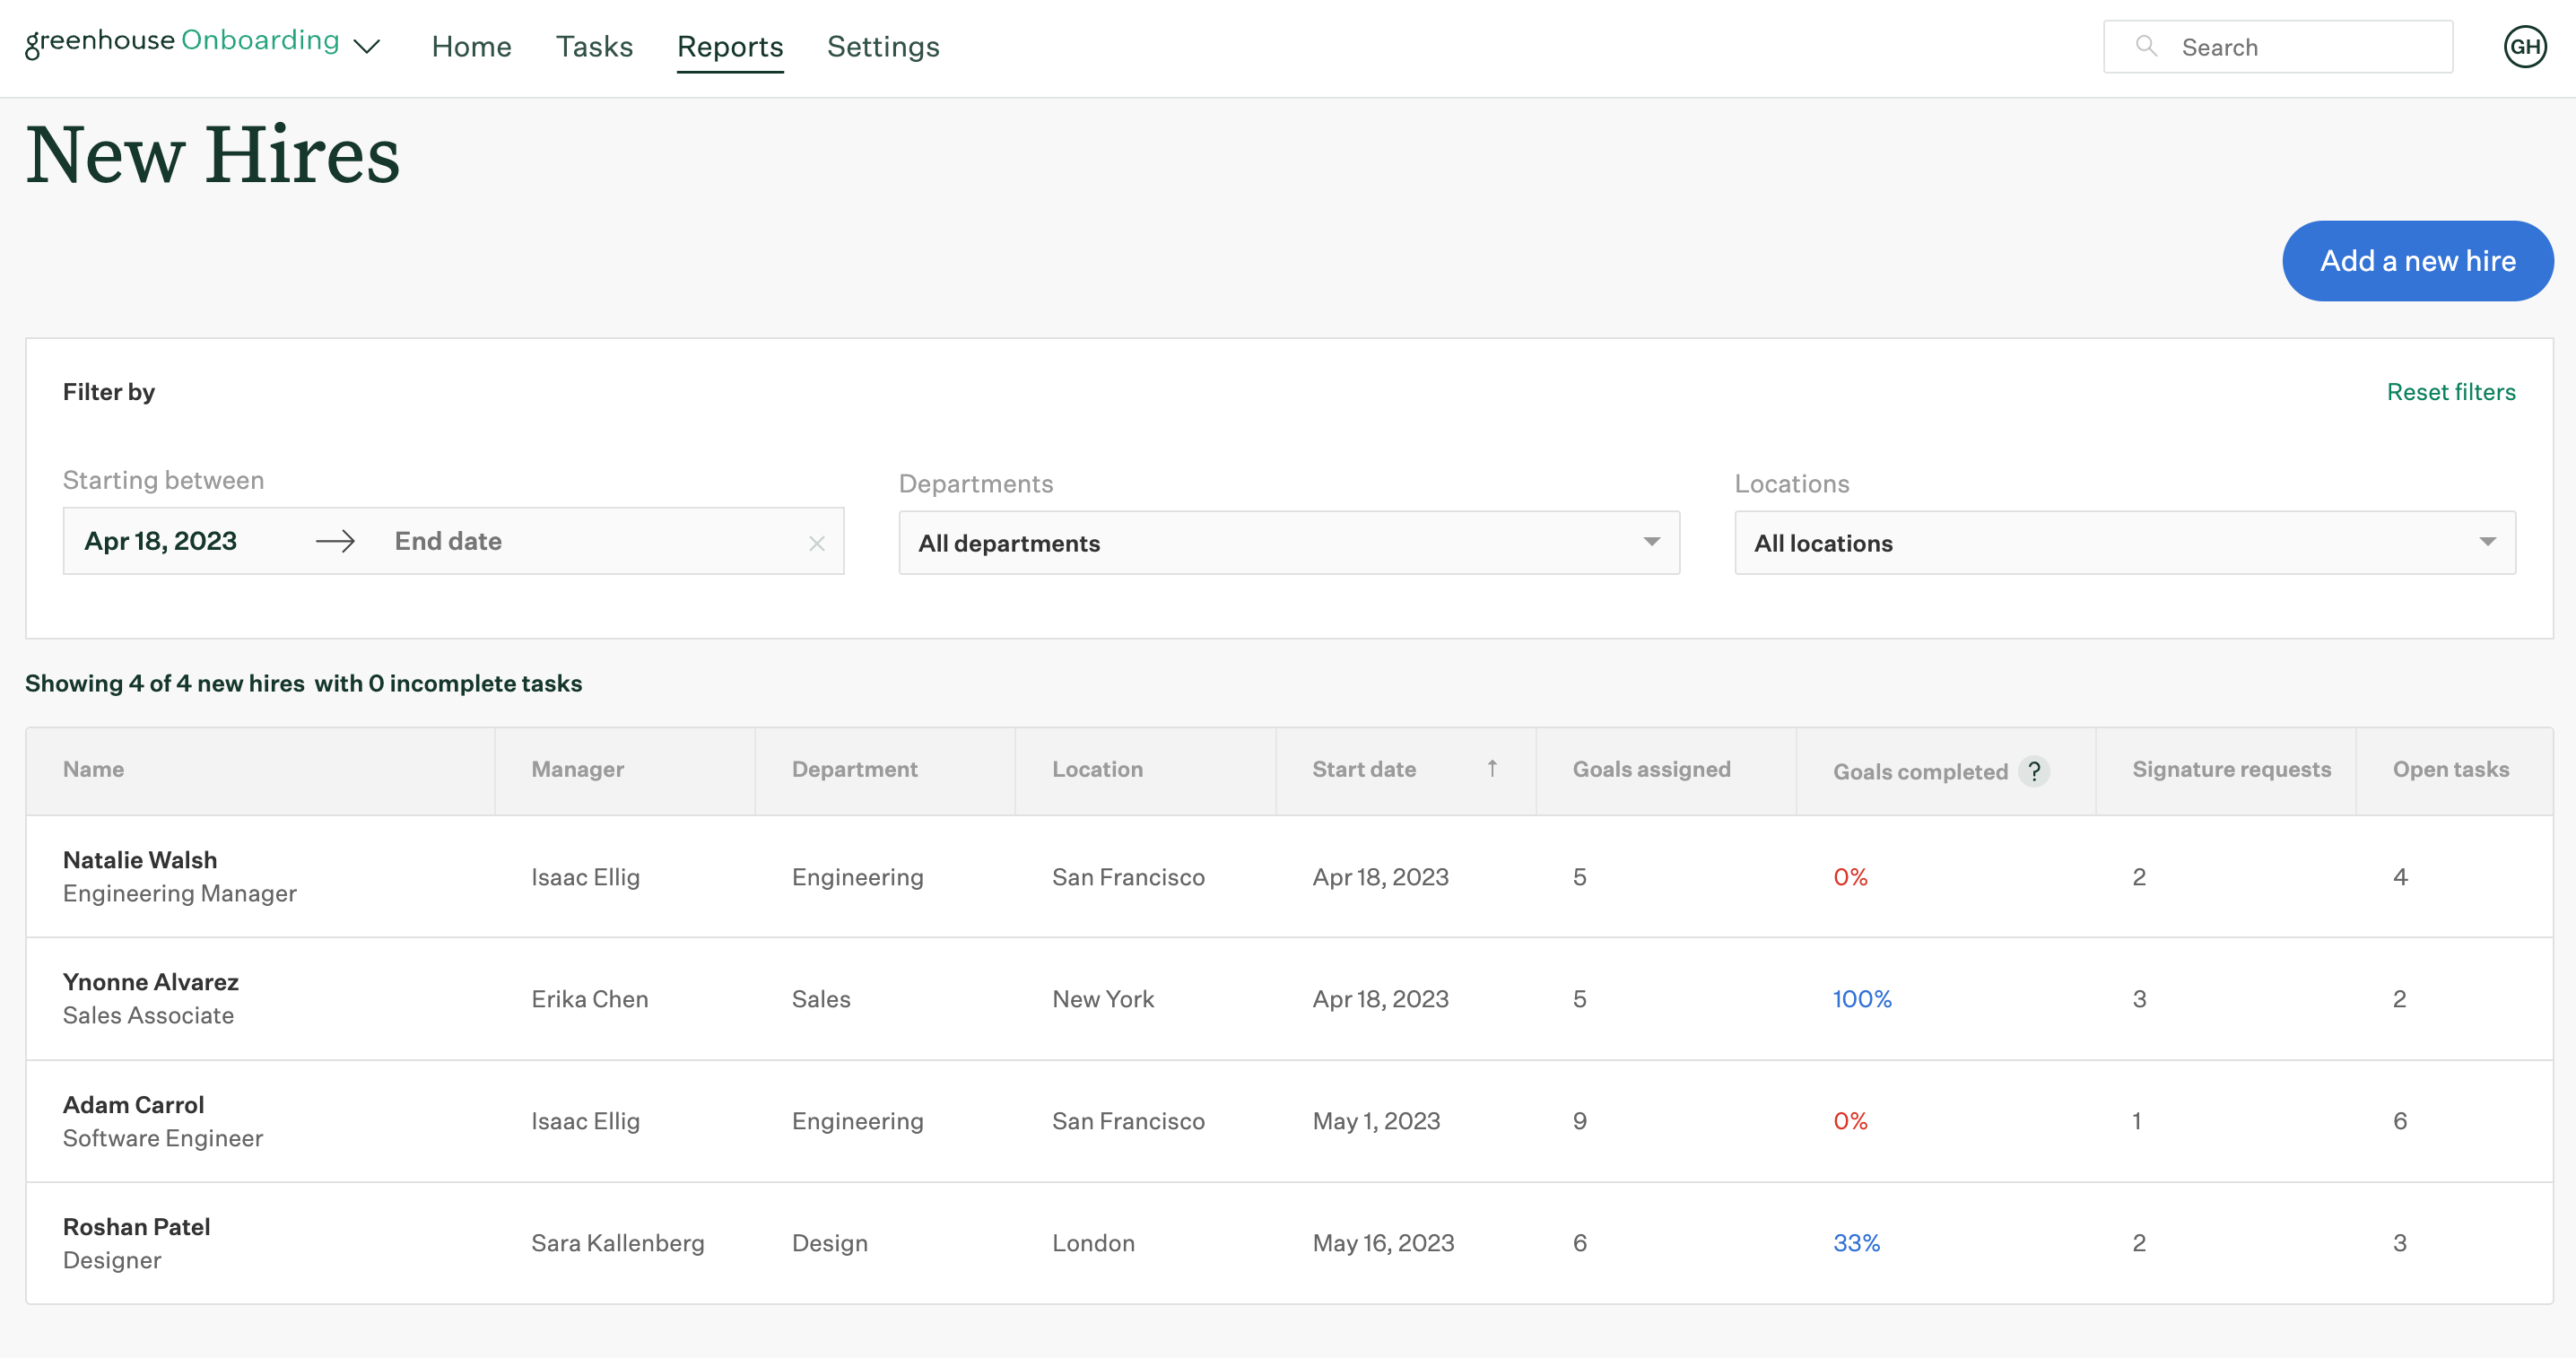Sort by the Manager column header

(577, 769)
